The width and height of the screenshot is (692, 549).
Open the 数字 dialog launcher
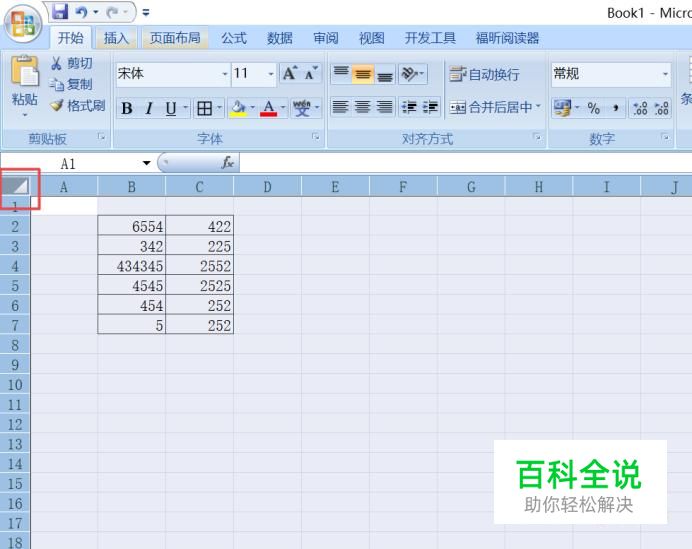(x=666, y=137)
